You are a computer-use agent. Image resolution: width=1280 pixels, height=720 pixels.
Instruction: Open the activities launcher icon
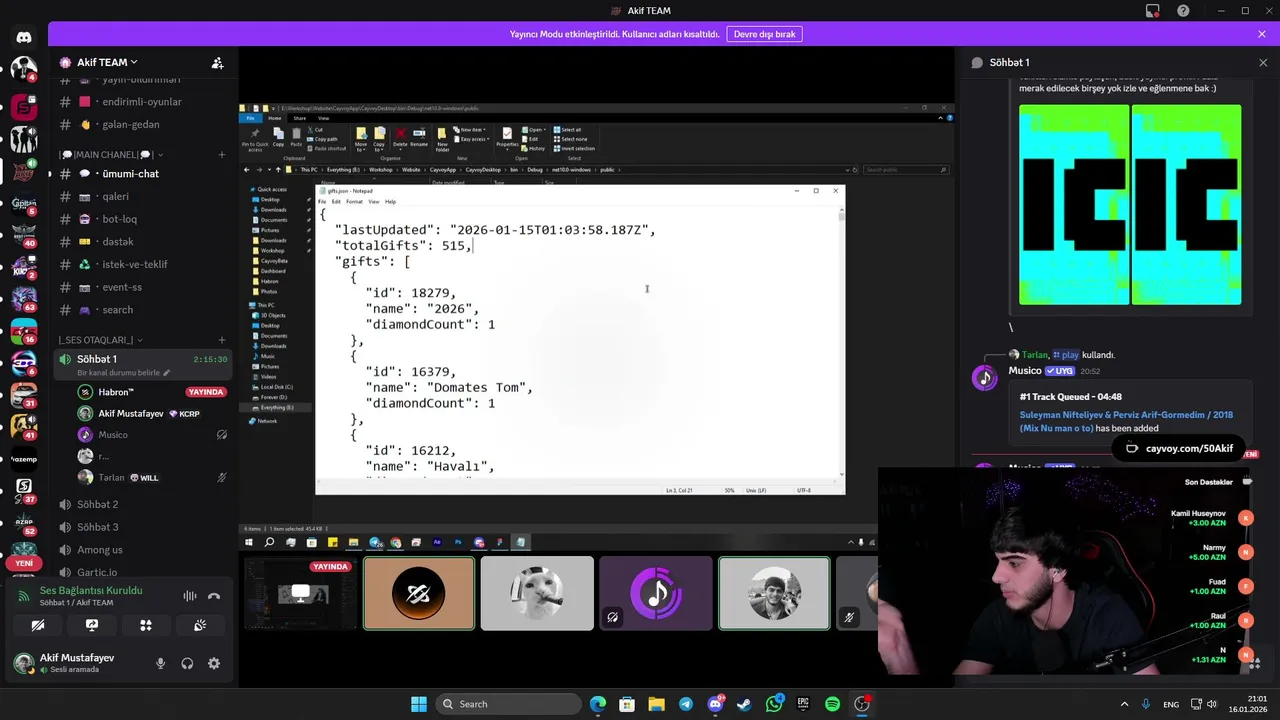[x=146, y=625]
